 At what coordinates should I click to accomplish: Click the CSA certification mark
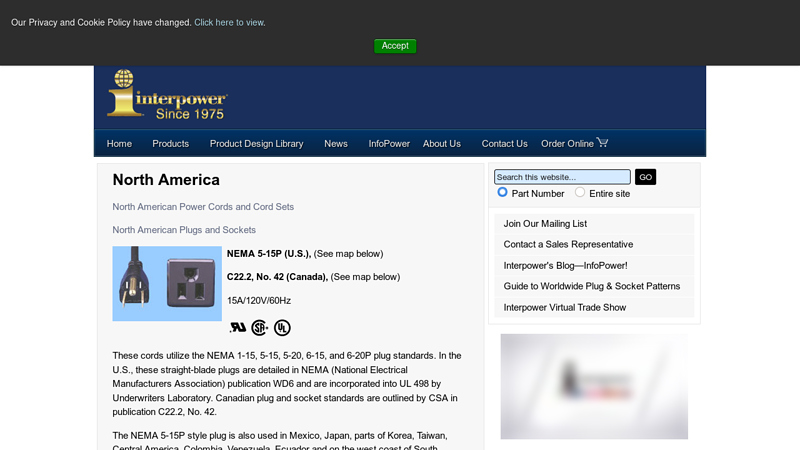(x=260, y=327)
